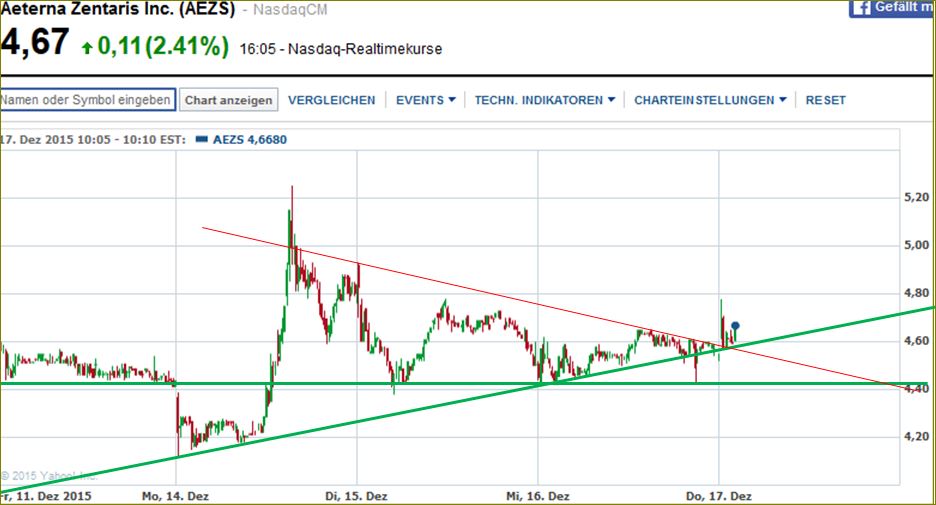Click the Aeterna Zentaris Inc. (AEZS) title

(x=118, y=8)
